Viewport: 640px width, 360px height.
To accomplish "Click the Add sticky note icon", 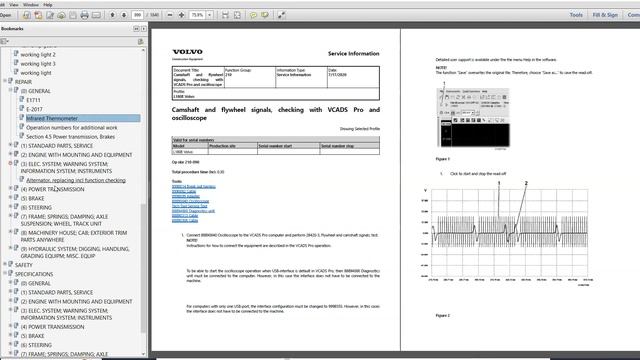I will pyautogui.click(x=253, y=15).
